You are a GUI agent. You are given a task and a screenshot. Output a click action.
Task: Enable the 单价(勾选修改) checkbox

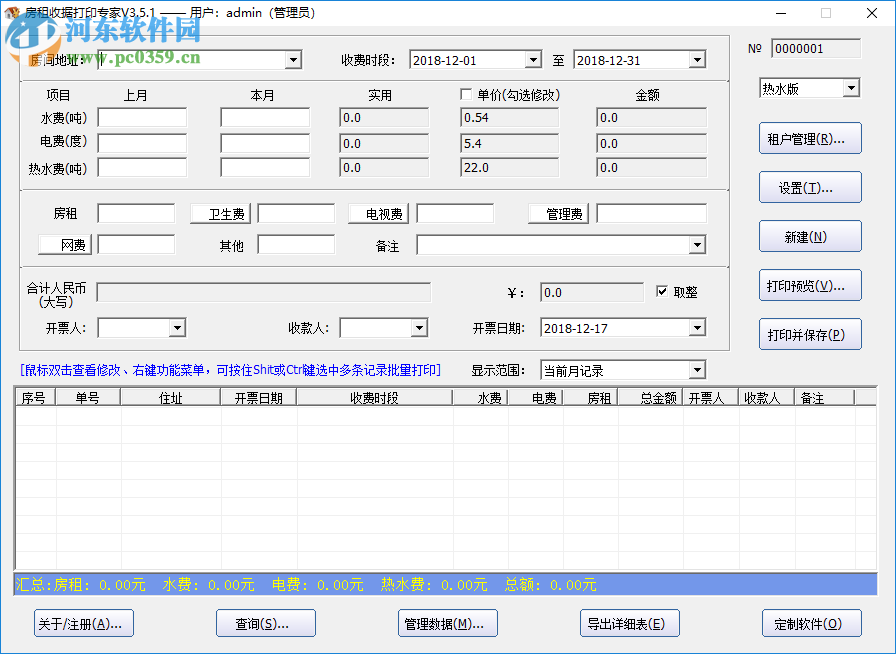click(466, 93)
